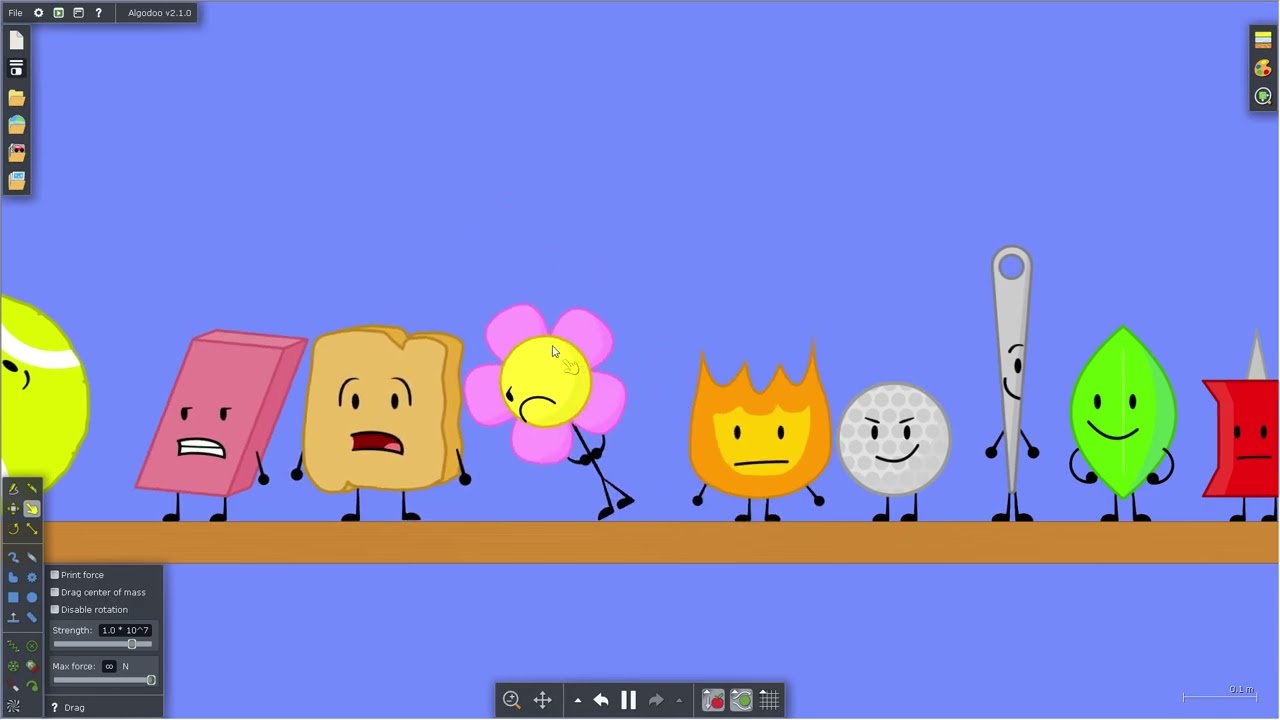Open the Help question mark menu
Screen dimensions: 1280x720
tap(98, 13)
